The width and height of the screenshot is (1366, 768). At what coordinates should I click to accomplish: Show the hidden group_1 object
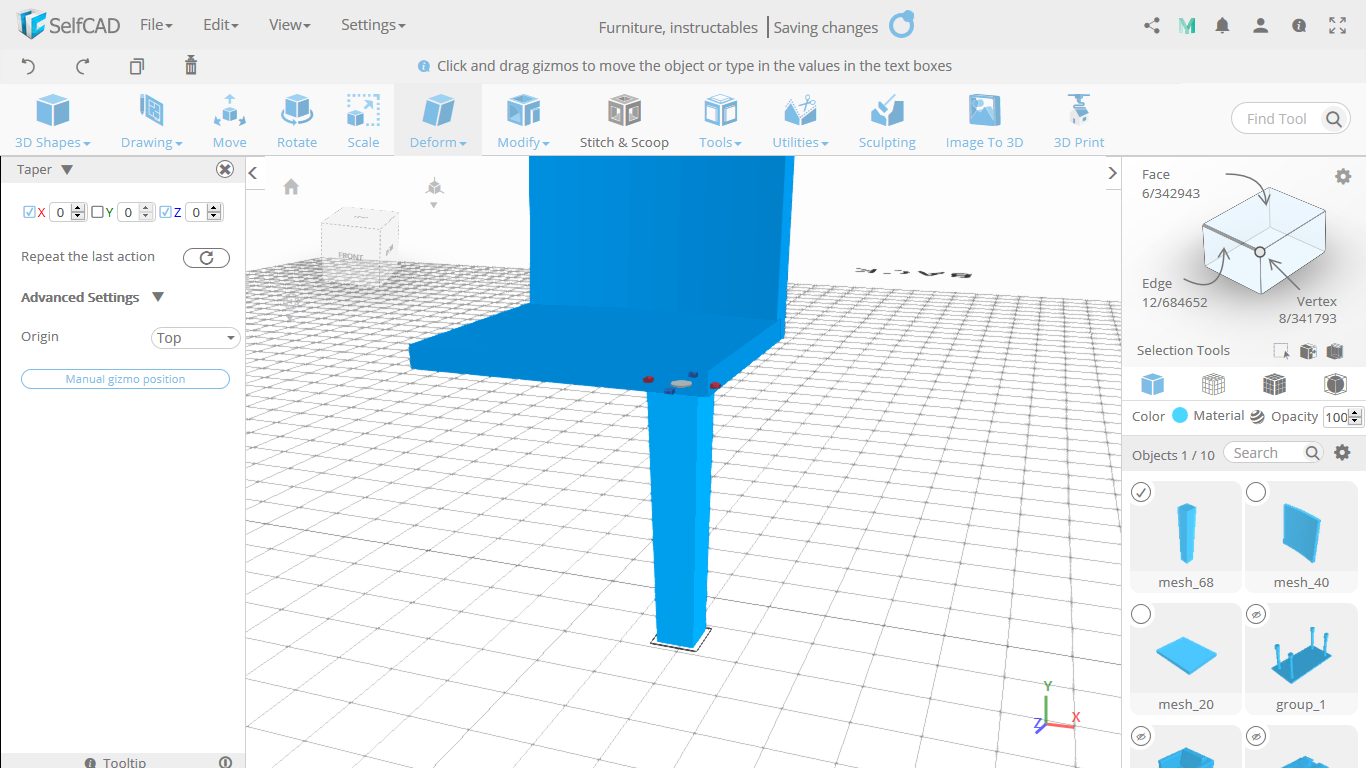point(1256,614)
